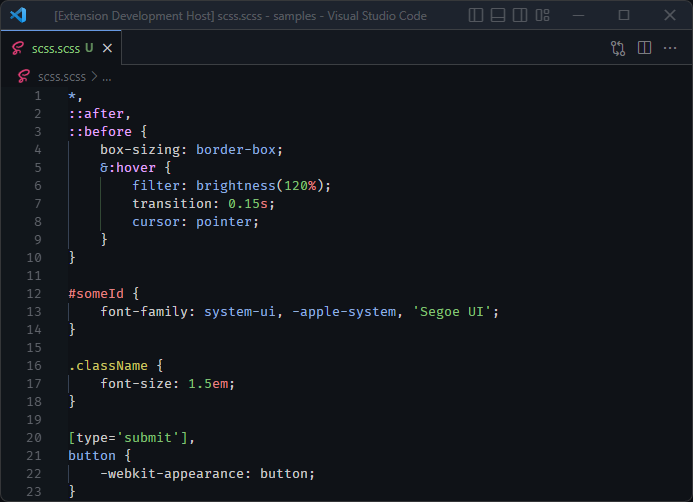The image size is (693, 502).
Task: Open changes compare icon in editor toolbar
Action: 618,48
